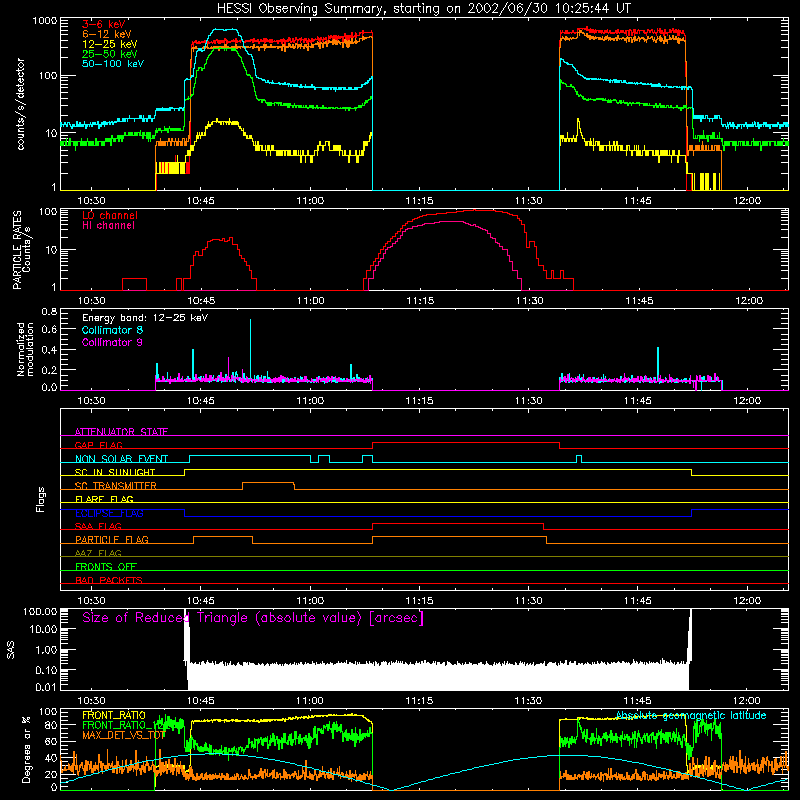Click the NON_SOLAR_EVENT flag label
This screenshot has height=800, width=800.
(121, 459)
